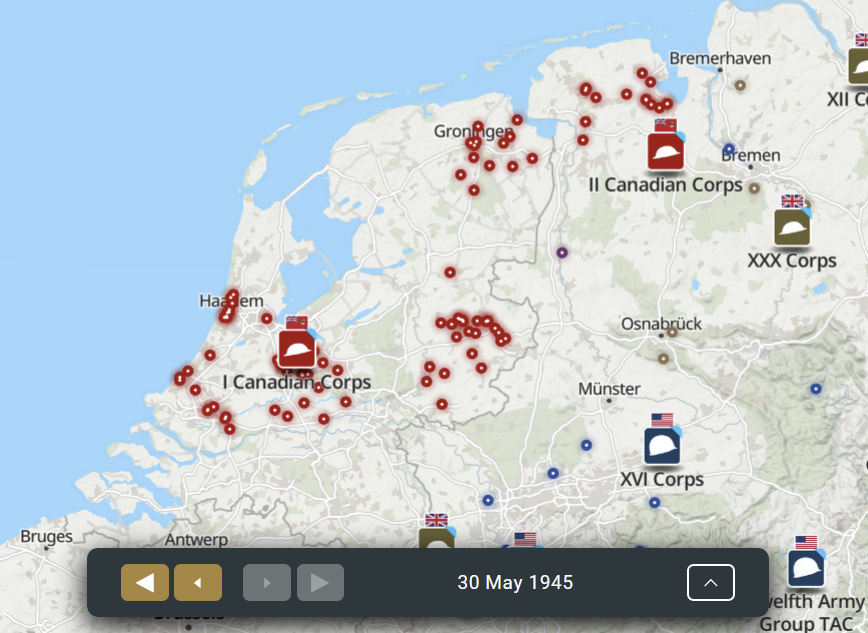
Task: Select the XXX Corps helmet marker
Action: (x=792, y=227)
